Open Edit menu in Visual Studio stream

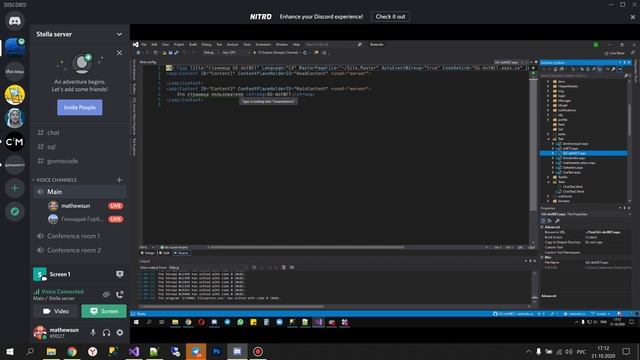154,44
